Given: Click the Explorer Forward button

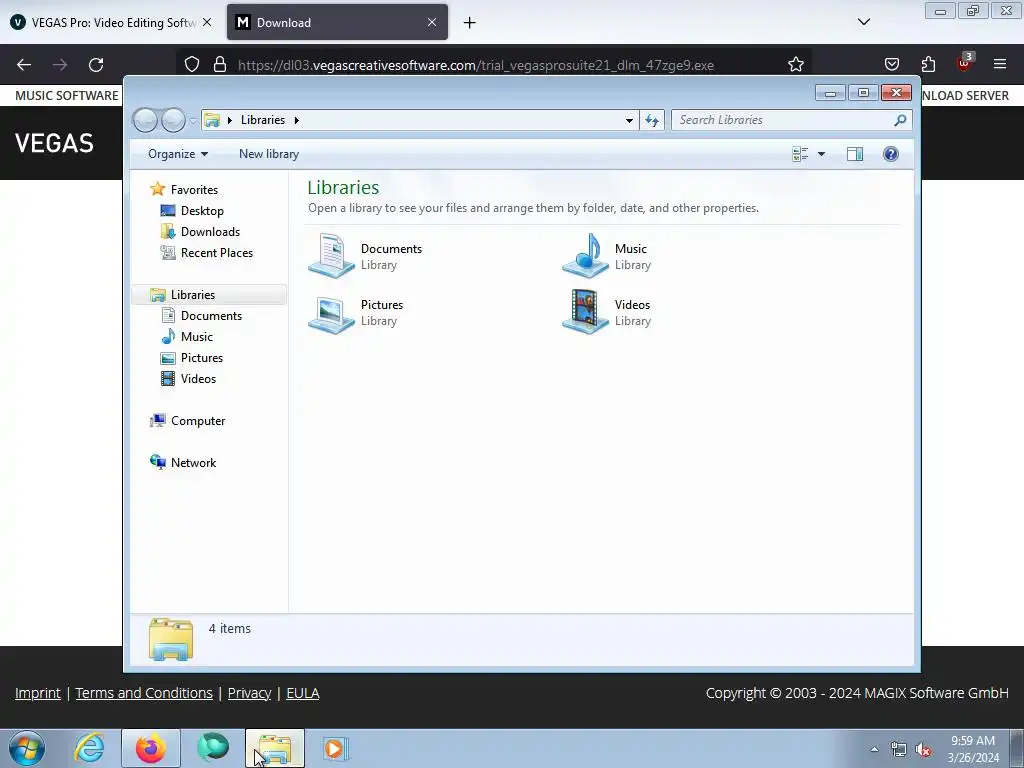Looking at the screenshot, I should tap(173, 120).
